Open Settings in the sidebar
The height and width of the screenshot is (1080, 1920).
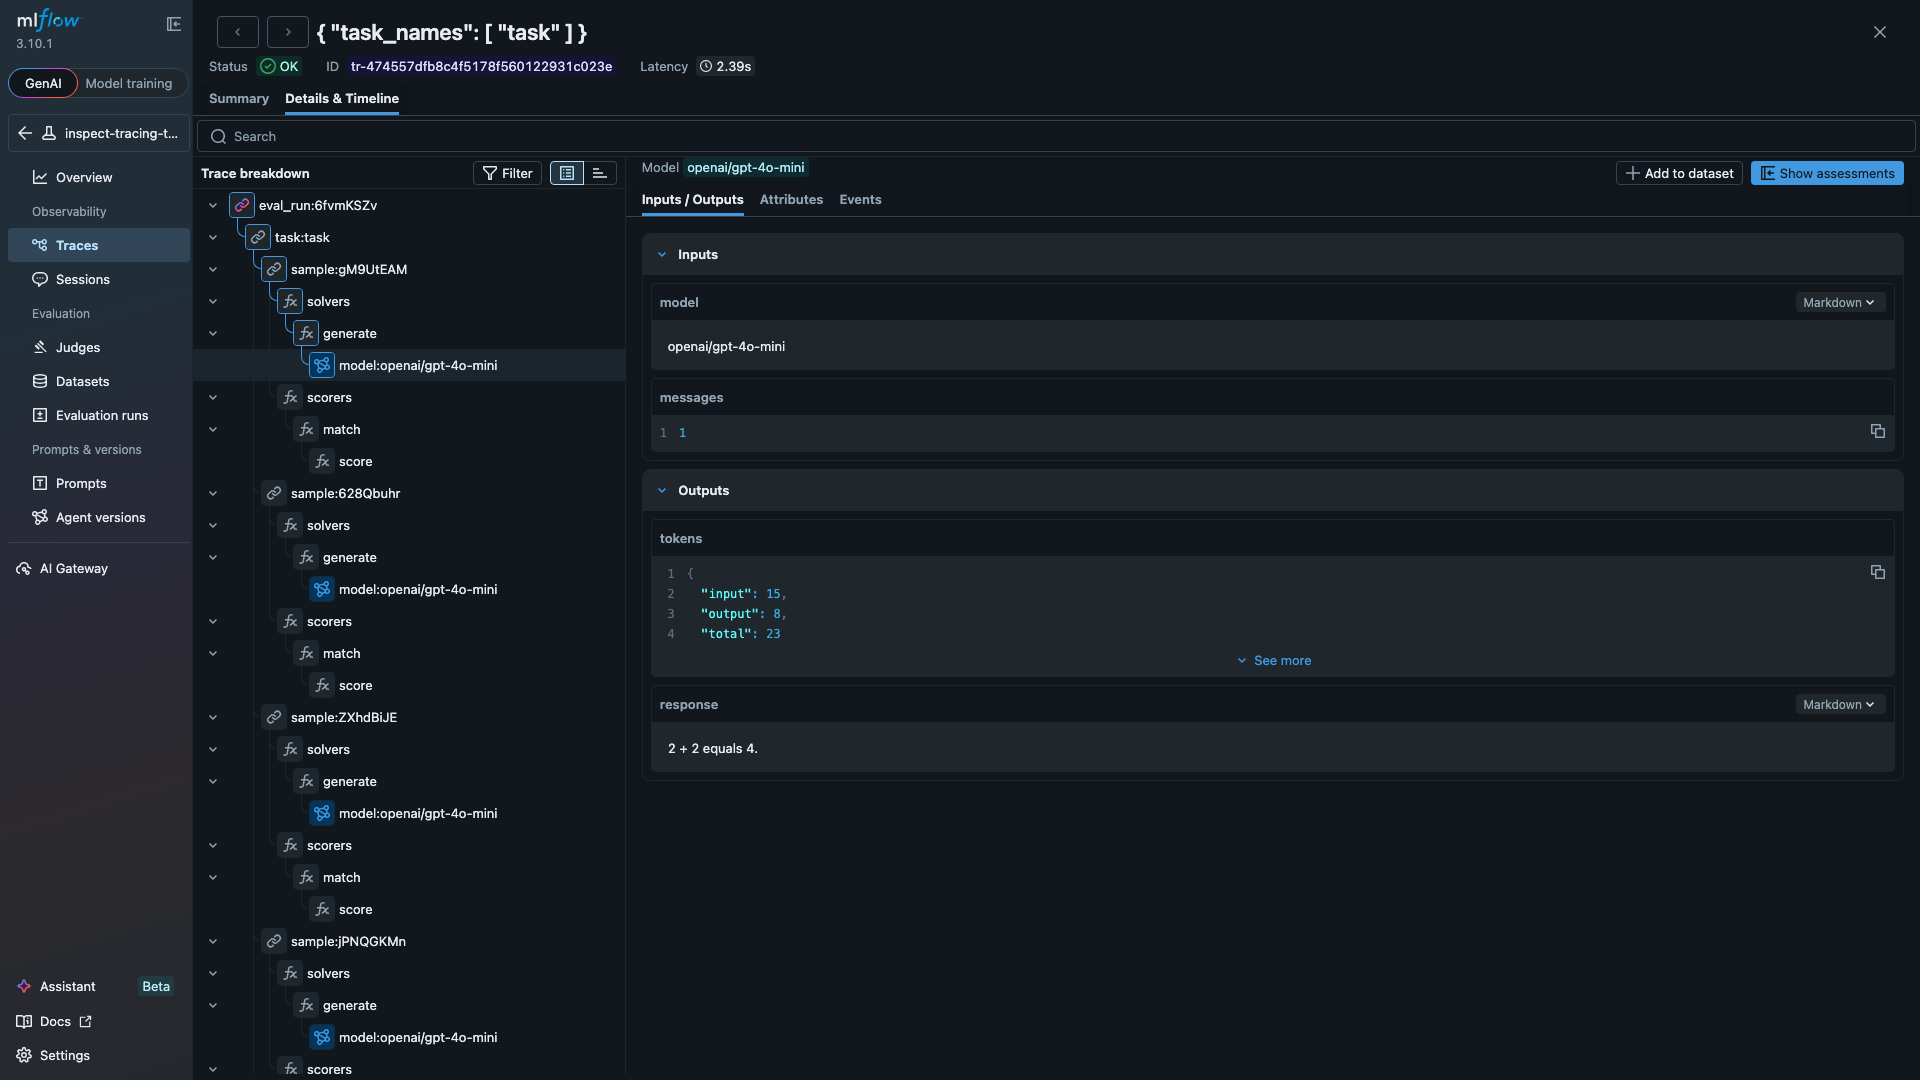click(64, 1055)
